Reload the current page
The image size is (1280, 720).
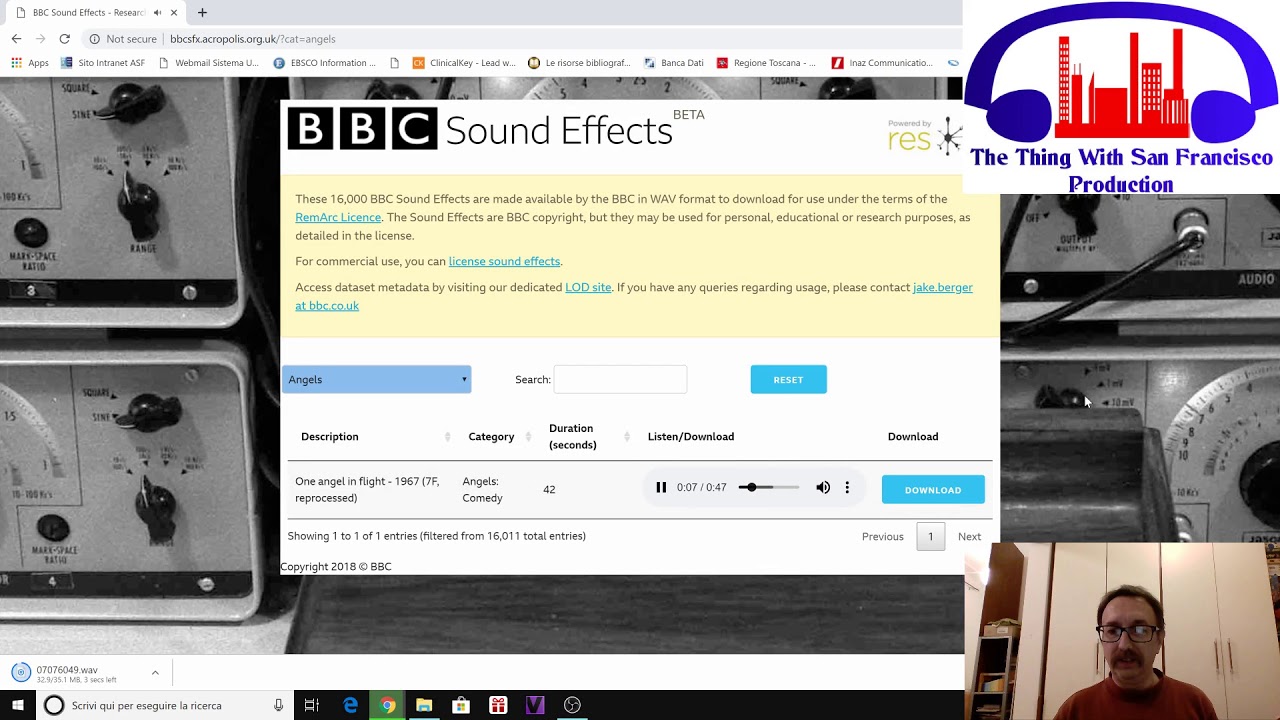click(x=64, y=39)
